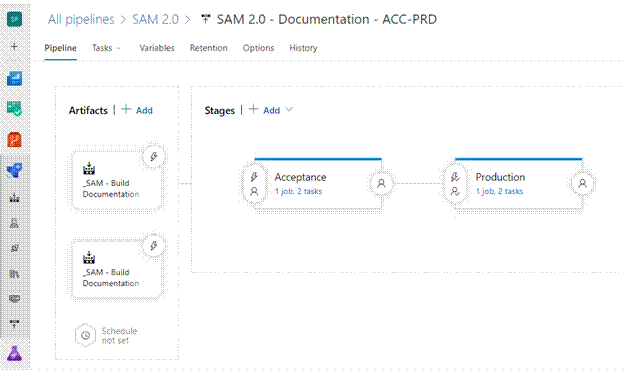Screen dimensions: 624x370
Task: Go to build Pipelines sub-item icon
Action: coord(15,198)
